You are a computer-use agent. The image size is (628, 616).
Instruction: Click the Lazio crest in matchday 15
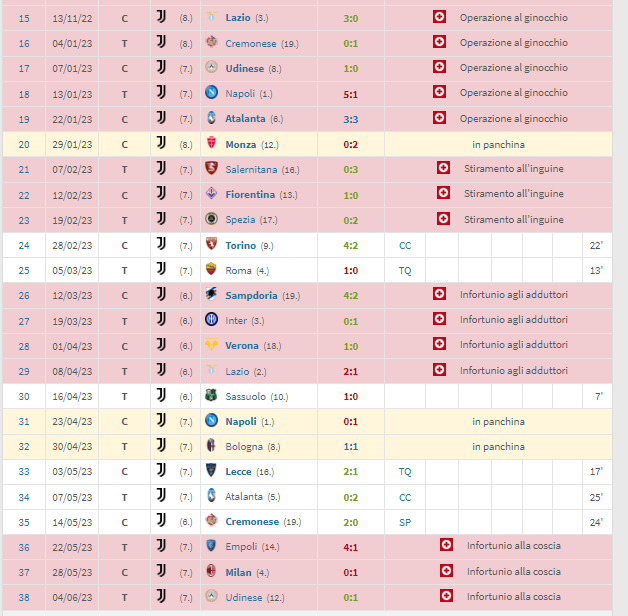(x=211, y=16)
